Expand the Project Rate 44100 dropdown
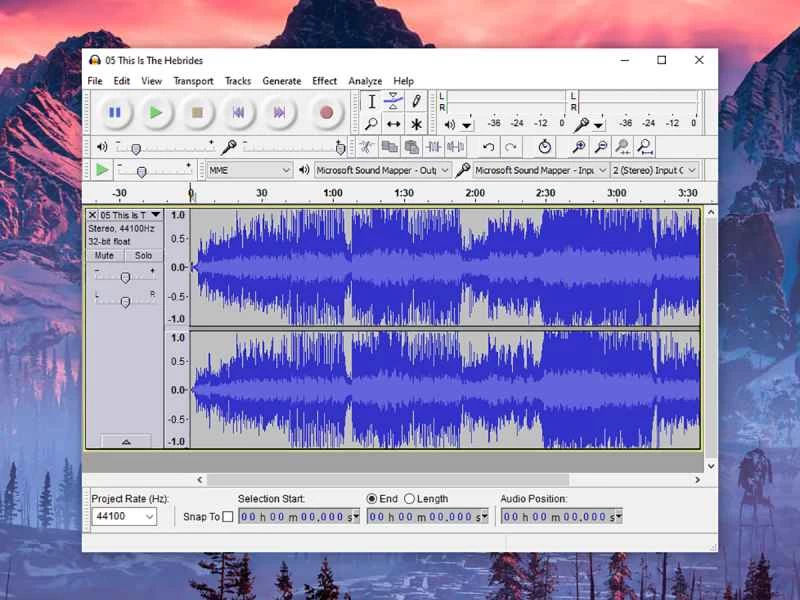 pyautogui.click(x=124, y=517)
